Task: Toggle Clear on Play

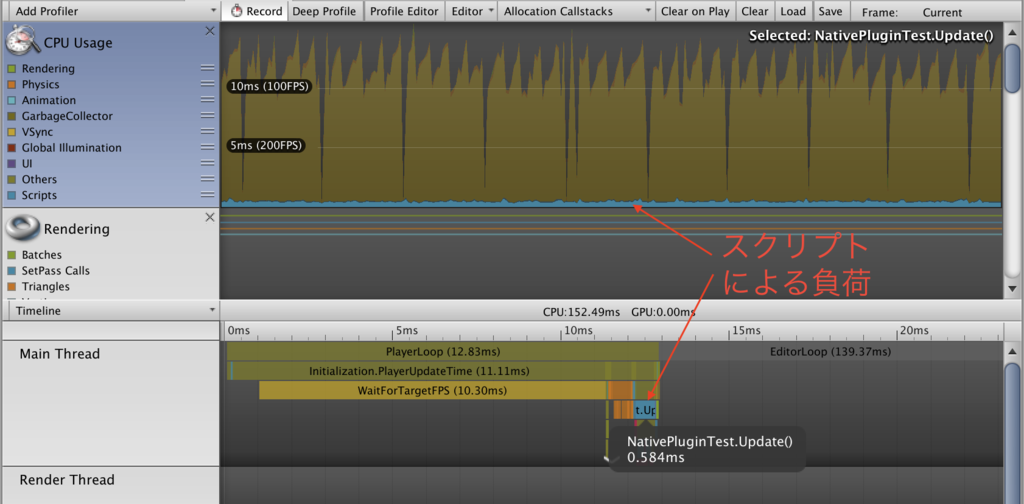Action: [695, 11]
